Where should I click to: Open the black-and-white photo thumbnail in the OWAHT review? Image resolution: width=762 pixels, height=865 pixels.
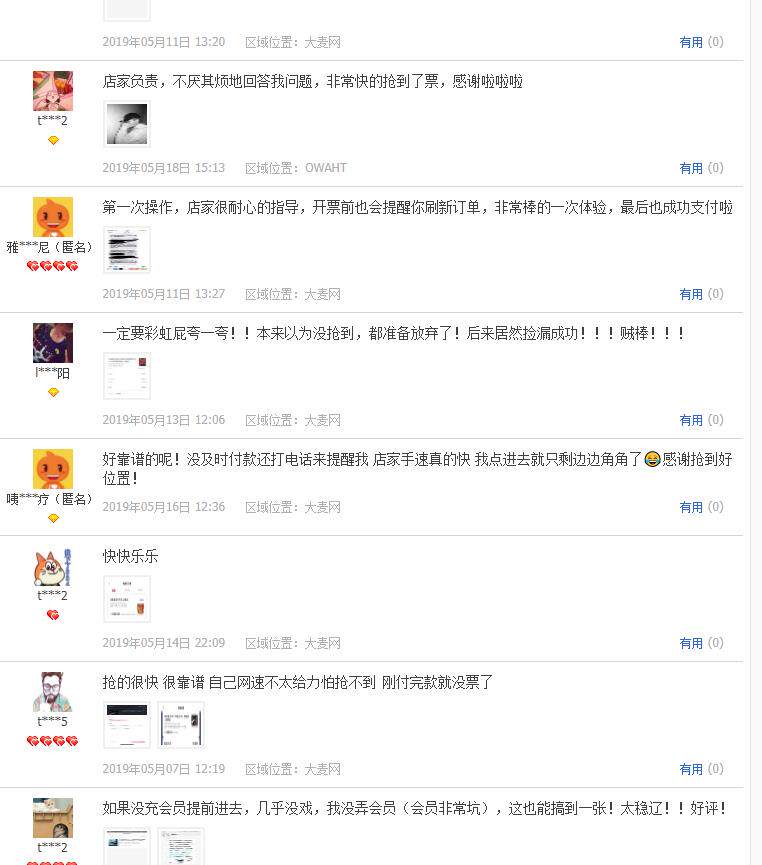tap(127, 124)
